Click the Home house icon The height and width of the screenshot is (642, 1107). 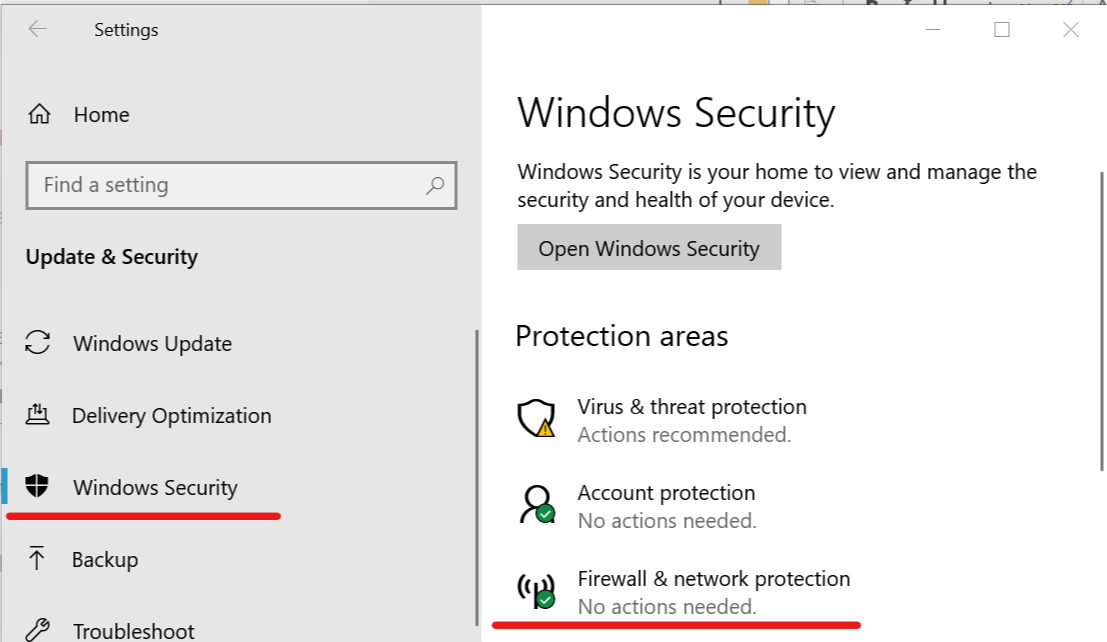[40, 114]
